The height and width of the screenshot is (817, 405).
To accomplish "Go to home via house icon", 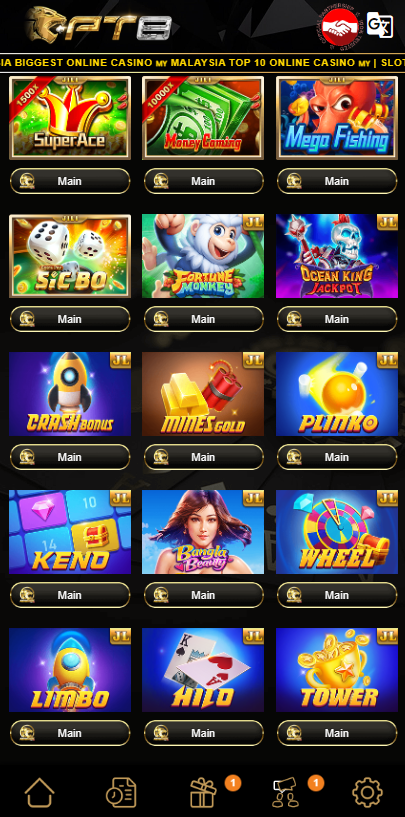I will coord(40,793).
